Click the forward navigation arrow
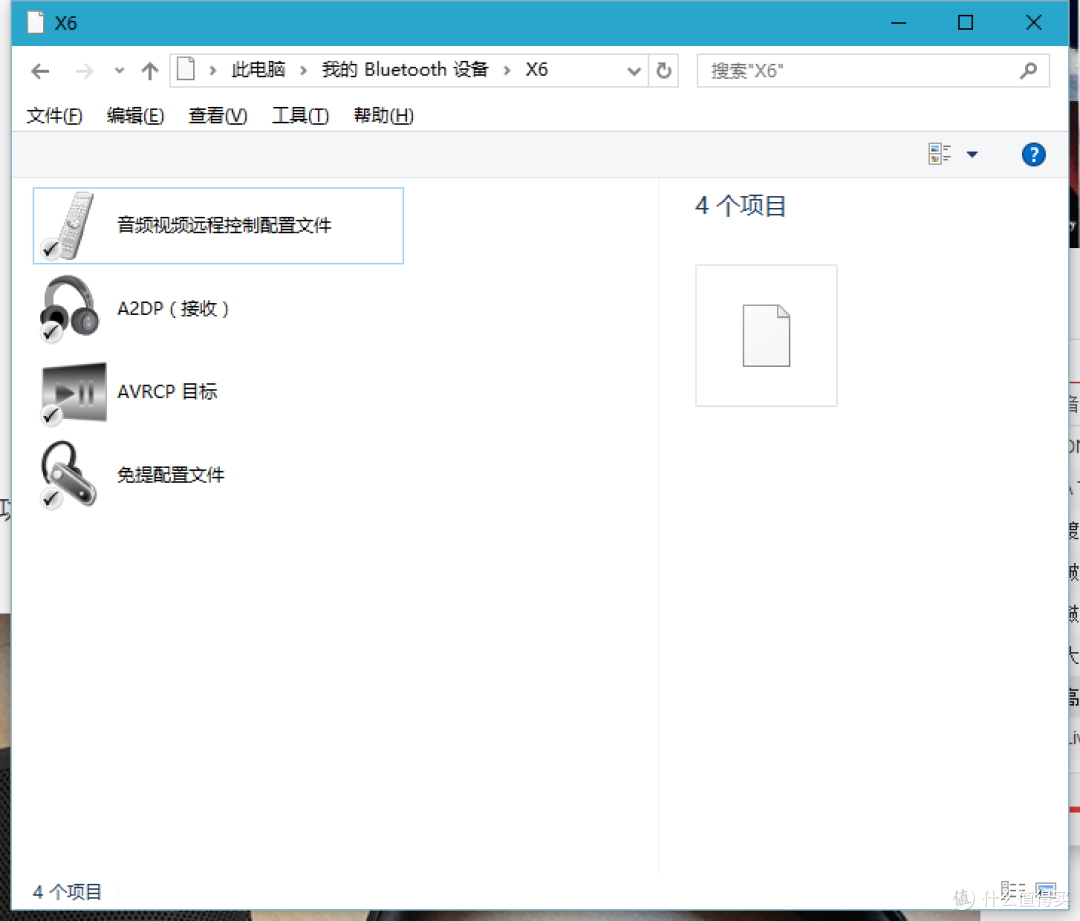Screen dimensions: 1080x921 tap(84, 71)
